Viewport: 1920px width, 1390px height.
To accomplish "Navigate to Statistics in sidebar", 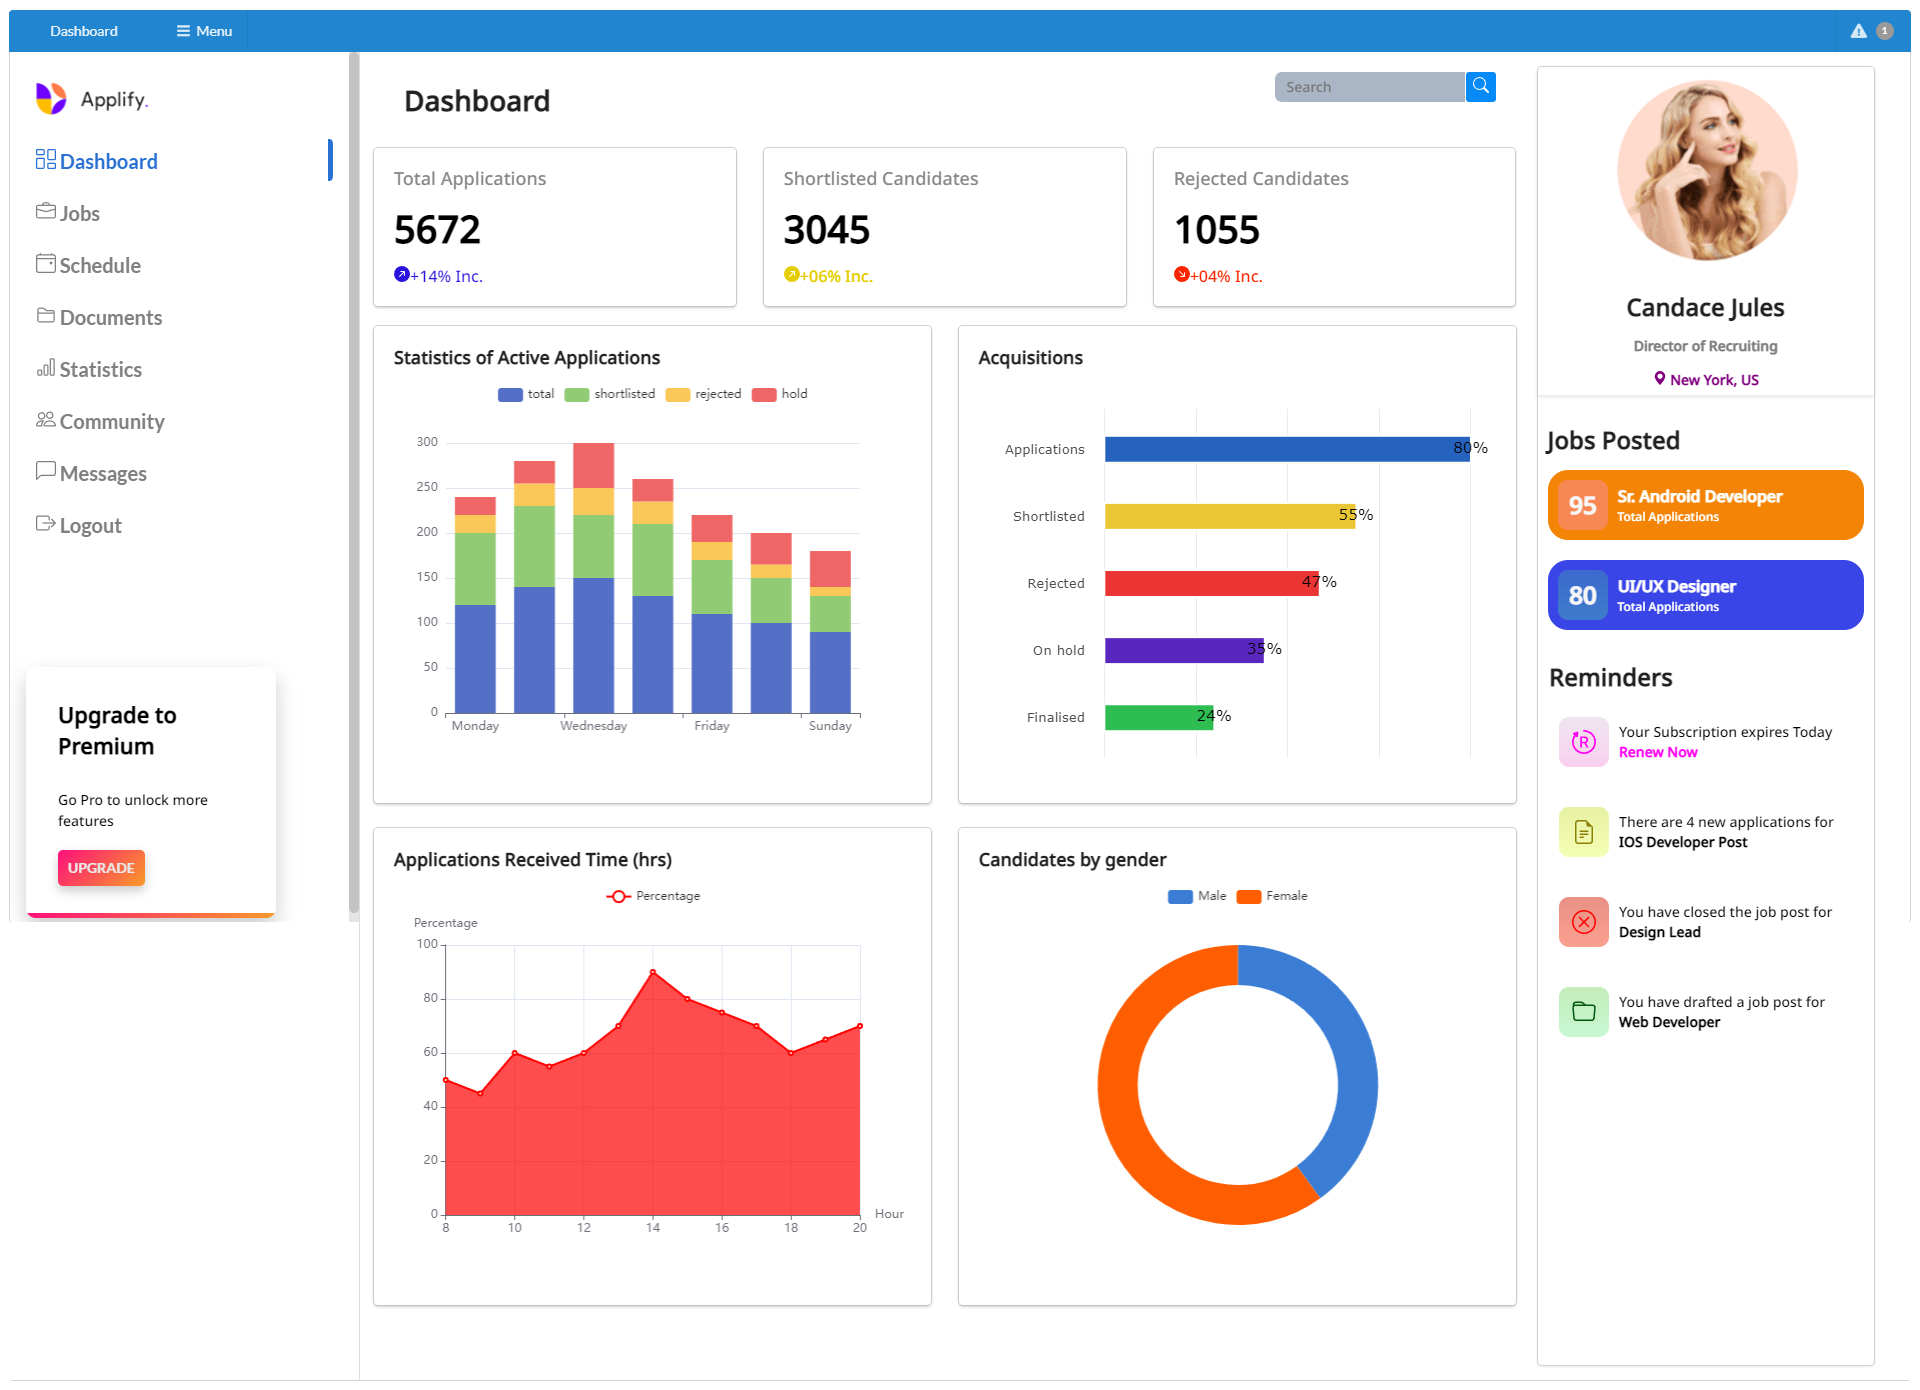I will (101, 369).
